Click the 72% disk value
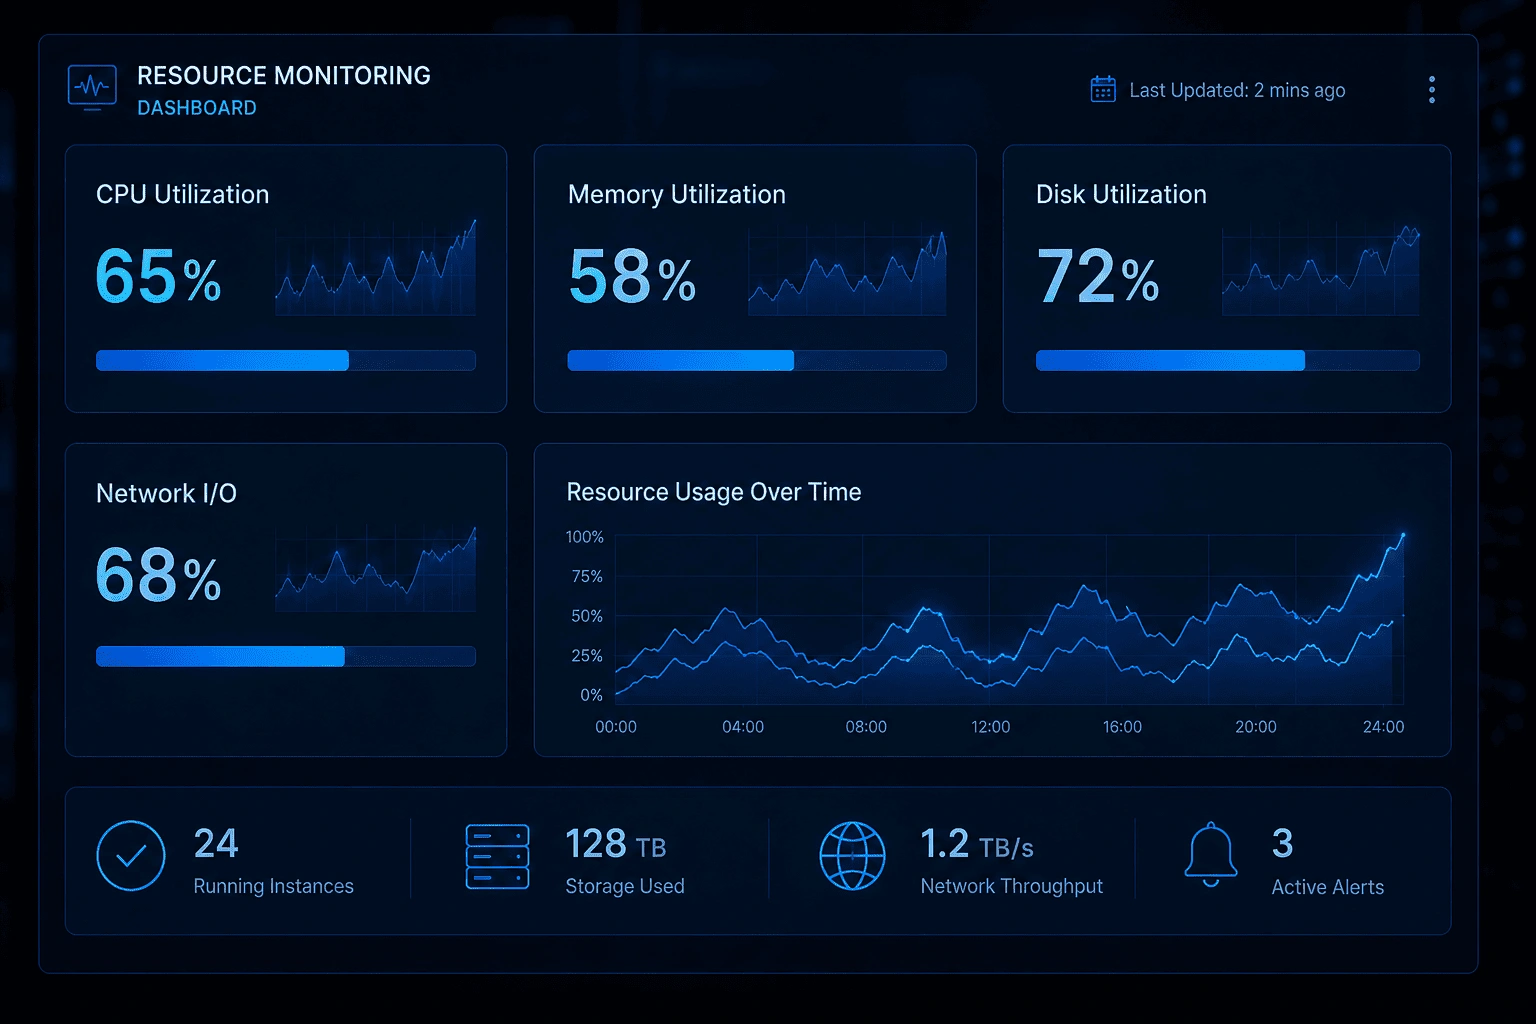 click(x=1098, y=276)
